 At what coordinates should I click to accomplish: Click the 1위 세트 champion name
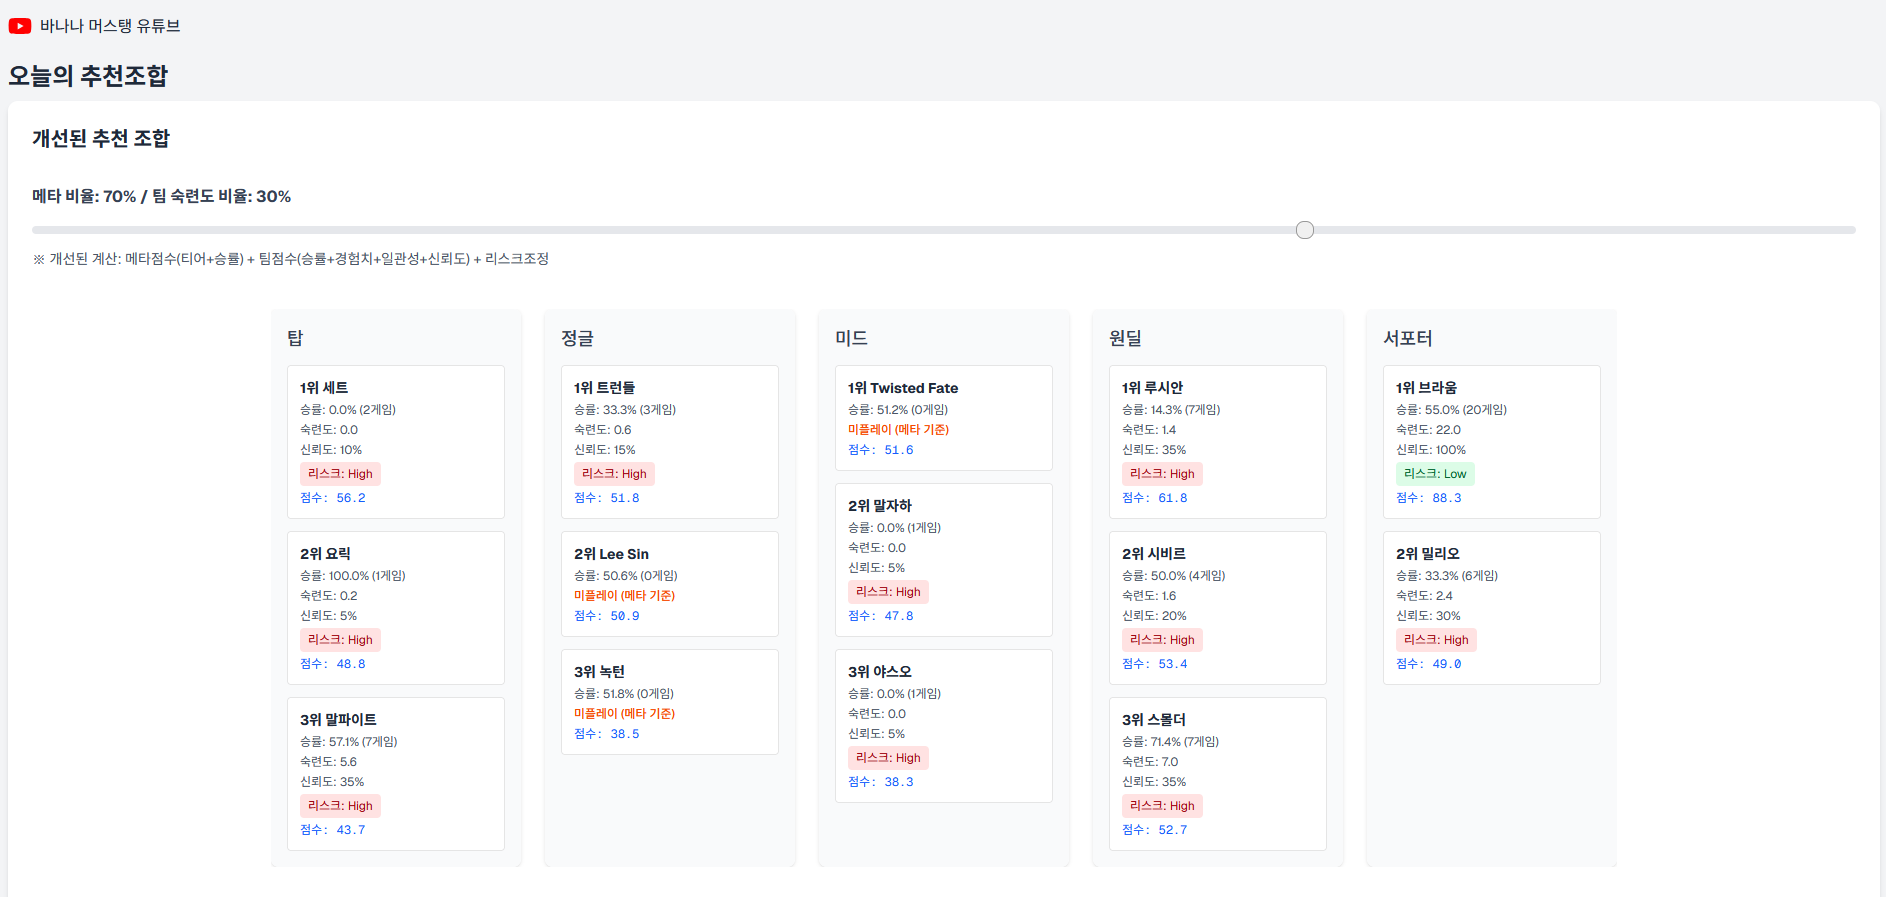[324, 388]
